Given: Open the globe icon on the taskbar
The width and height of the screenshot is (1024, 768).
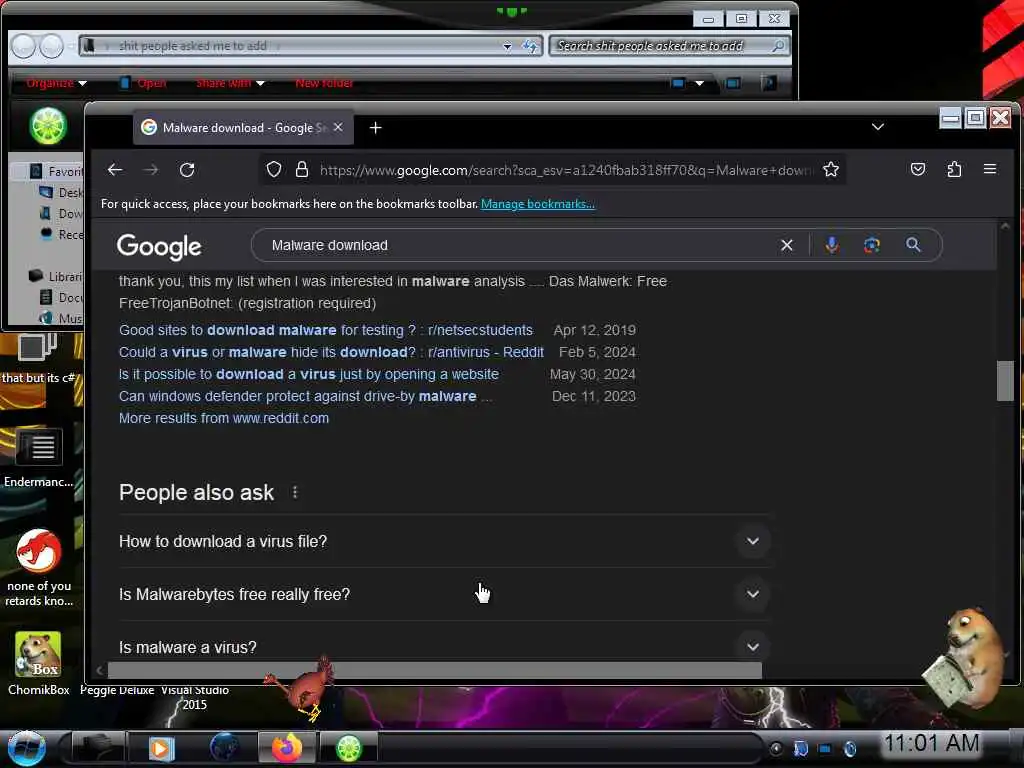Looking at the screenshot, I should coord(225,748).
